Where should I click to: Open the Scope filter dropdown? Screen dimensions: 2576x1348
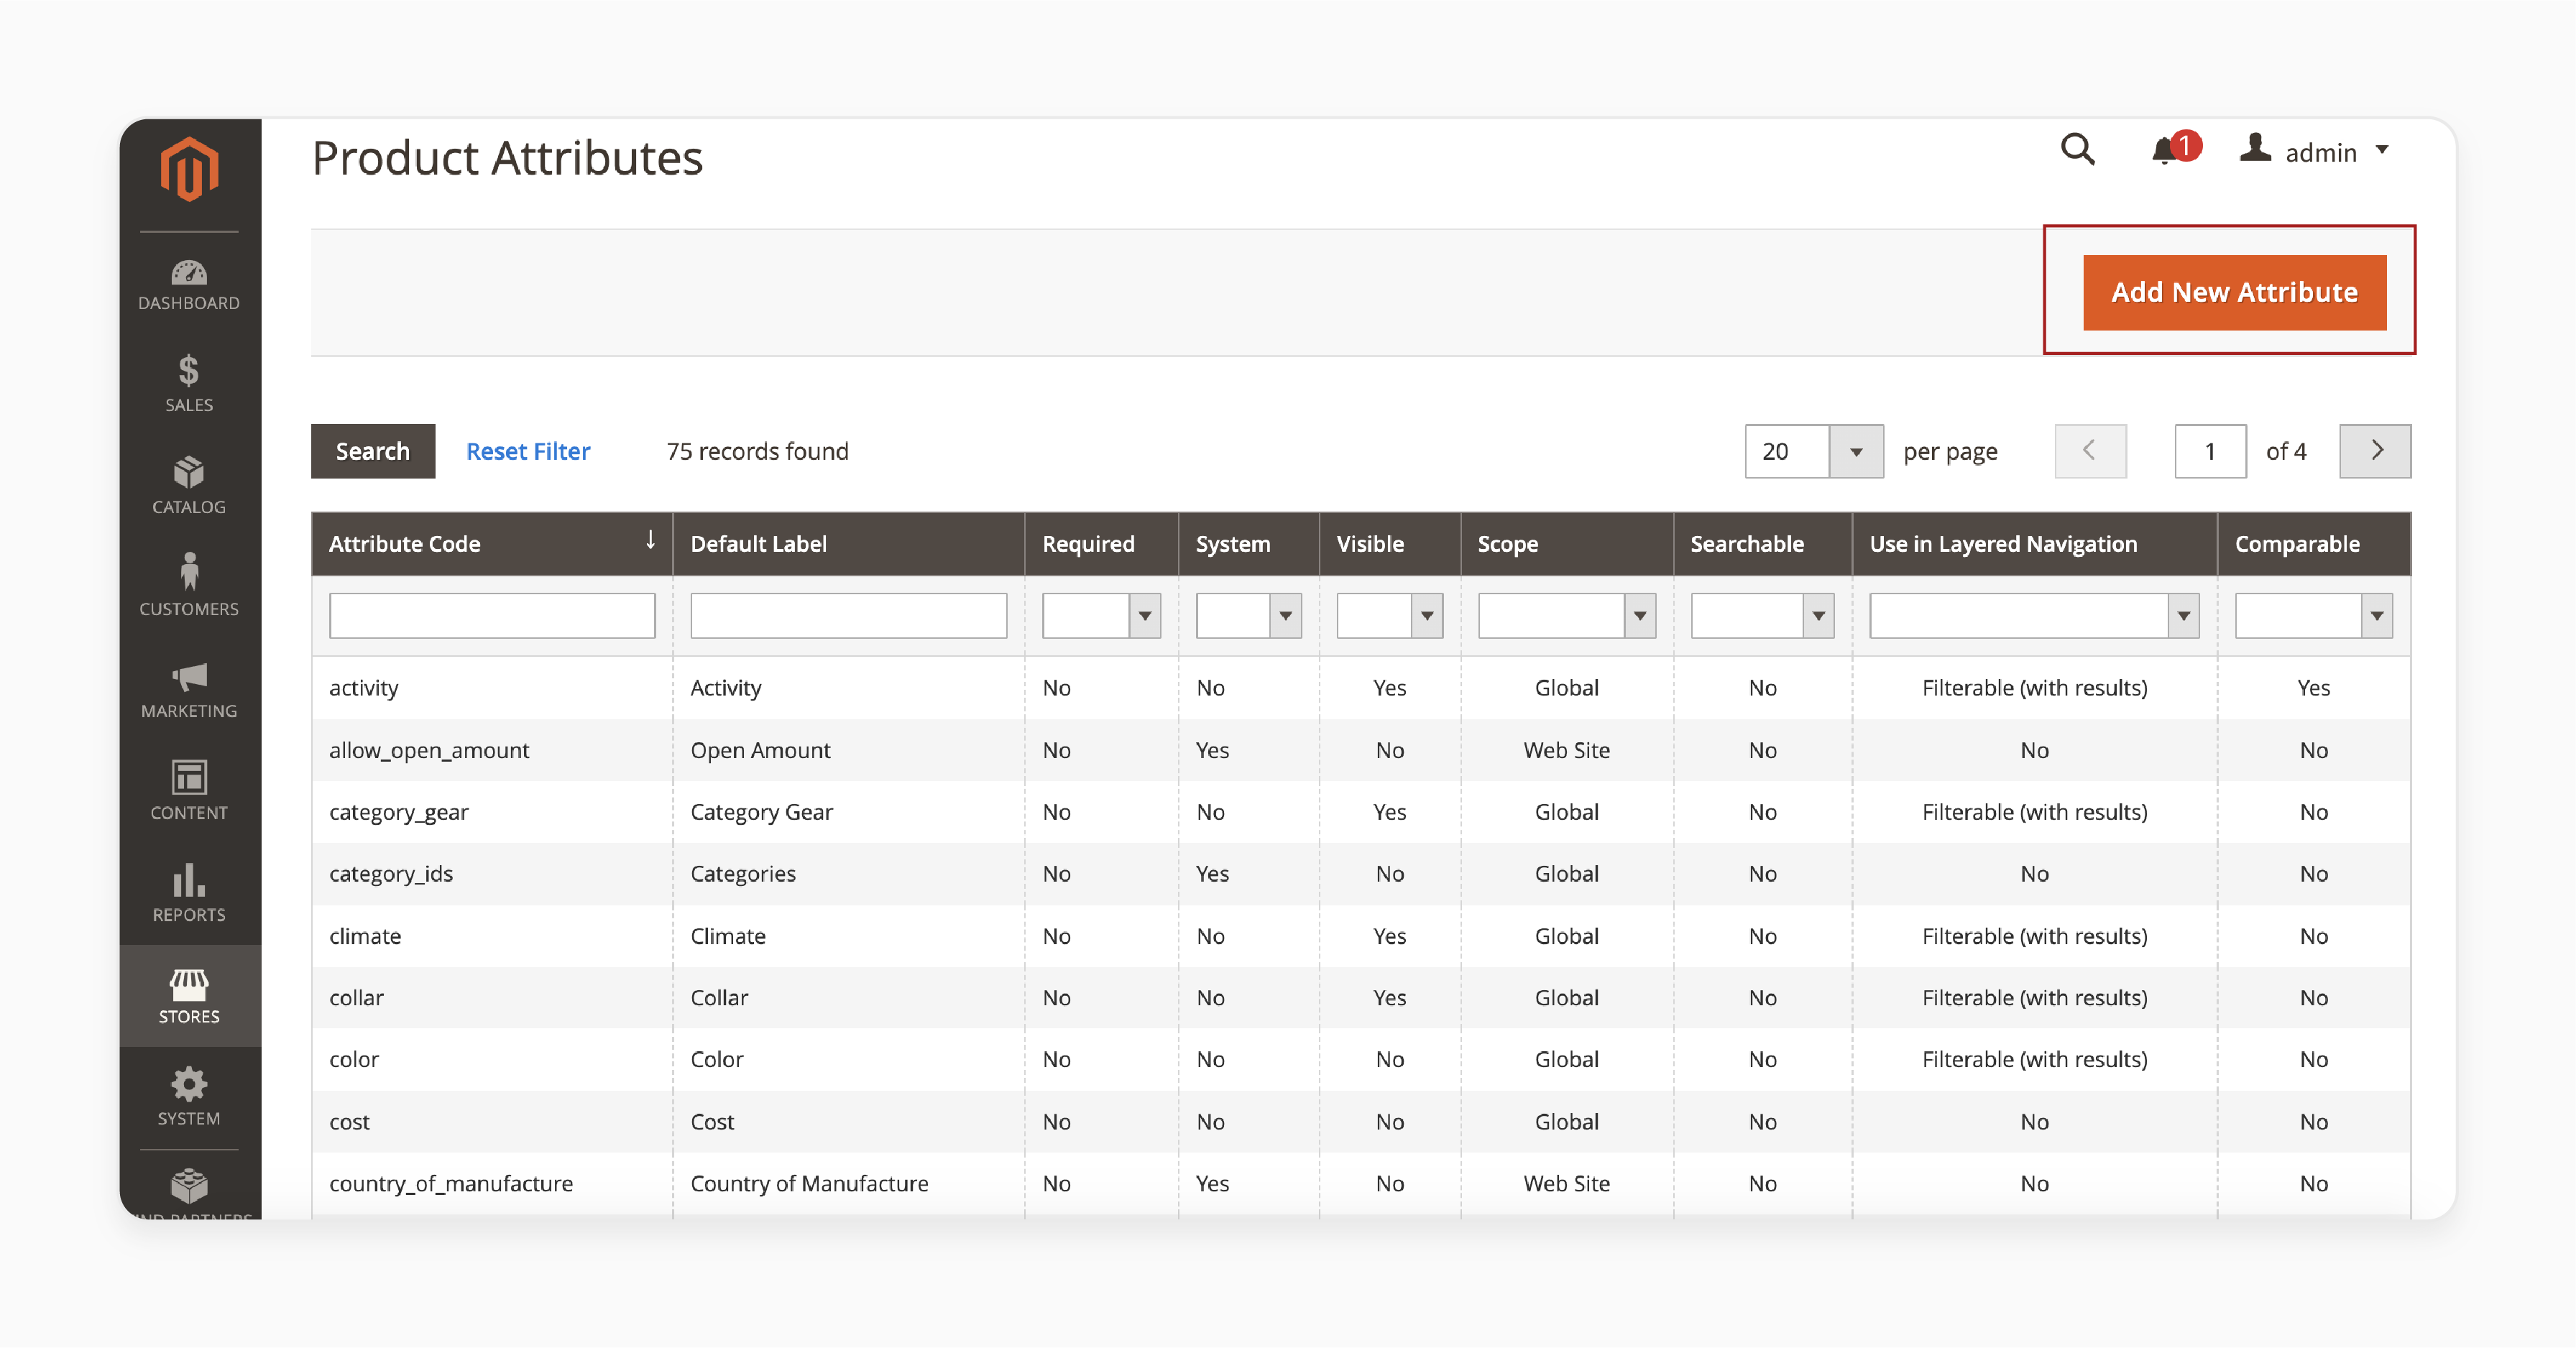coord(1567,616)
